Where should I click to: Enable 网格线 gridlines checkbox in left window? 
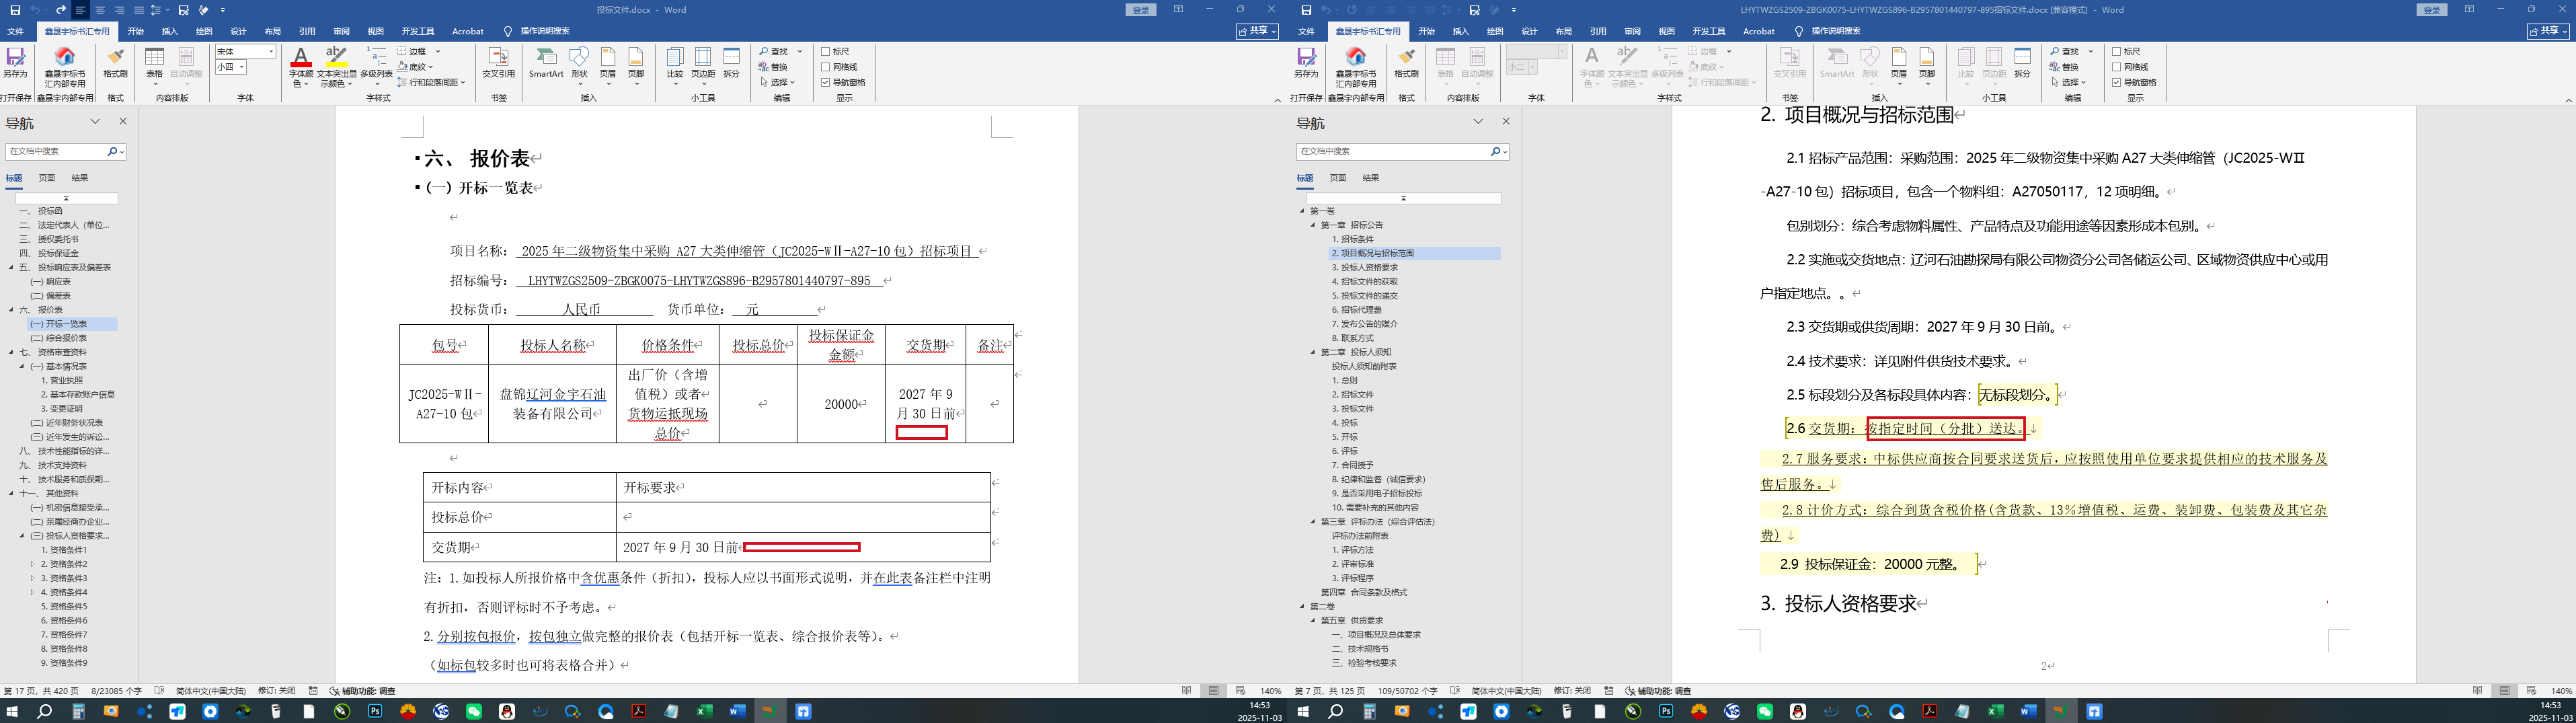pos(826,67)
